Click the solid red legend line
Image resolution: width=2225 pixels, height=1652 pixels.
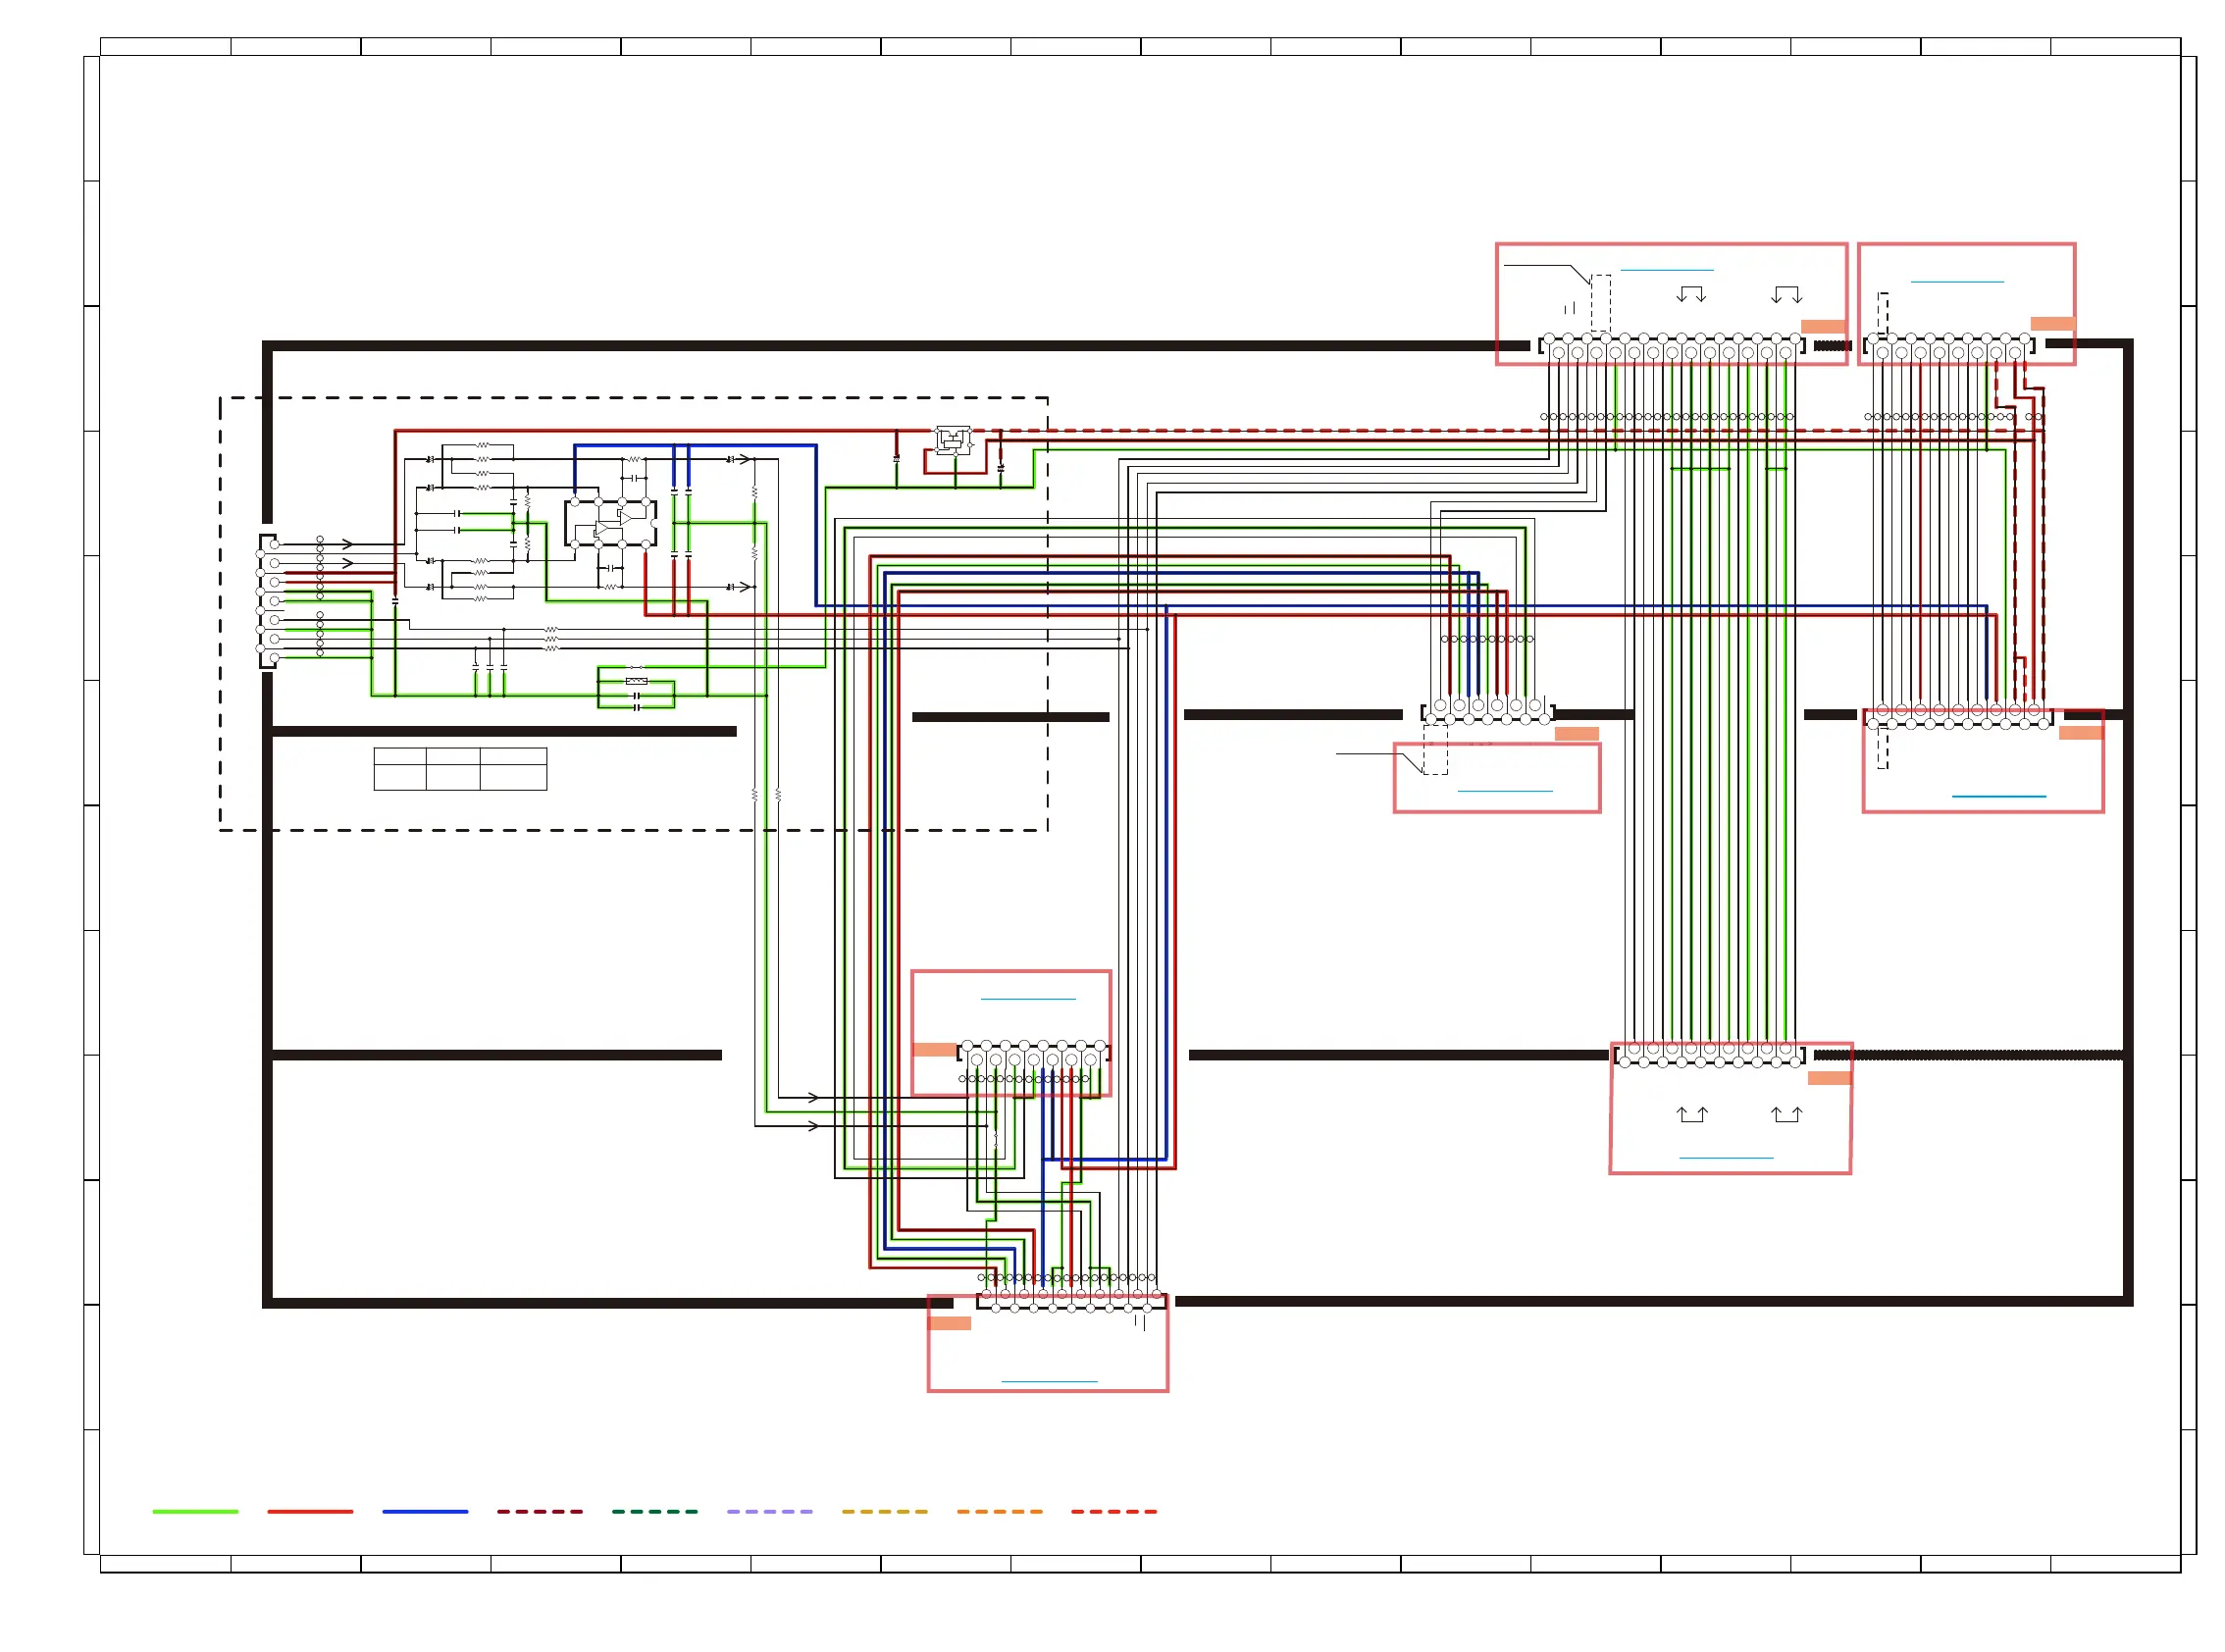coord(310,1512)
